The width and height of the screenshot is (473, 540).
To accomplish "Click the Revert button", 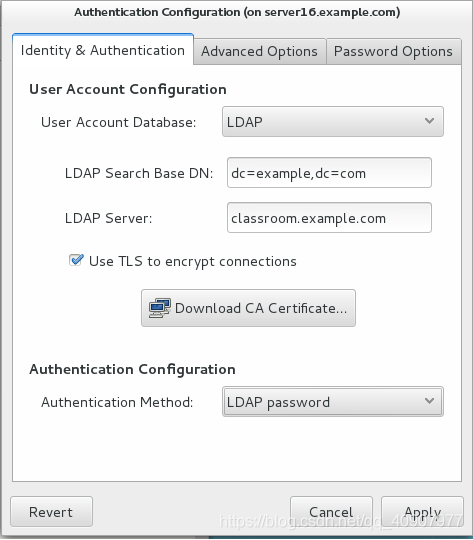I will (x=51, y=512).
